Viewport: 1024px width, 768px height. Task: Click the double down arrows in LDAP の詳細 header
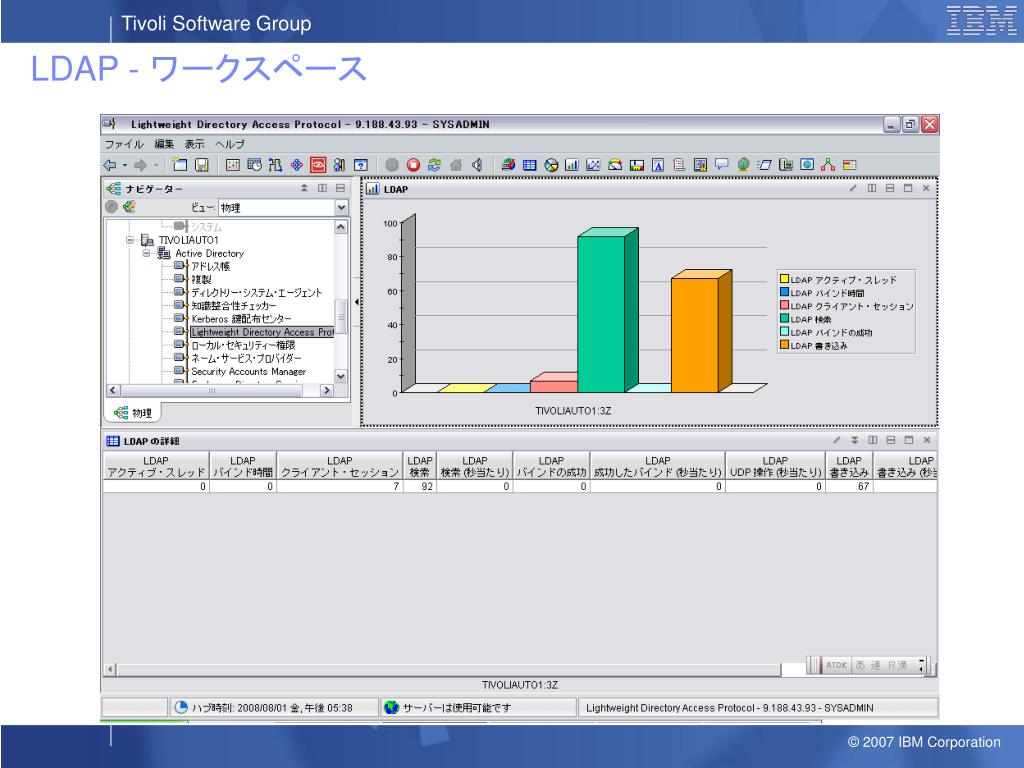(x=854, y=440)
